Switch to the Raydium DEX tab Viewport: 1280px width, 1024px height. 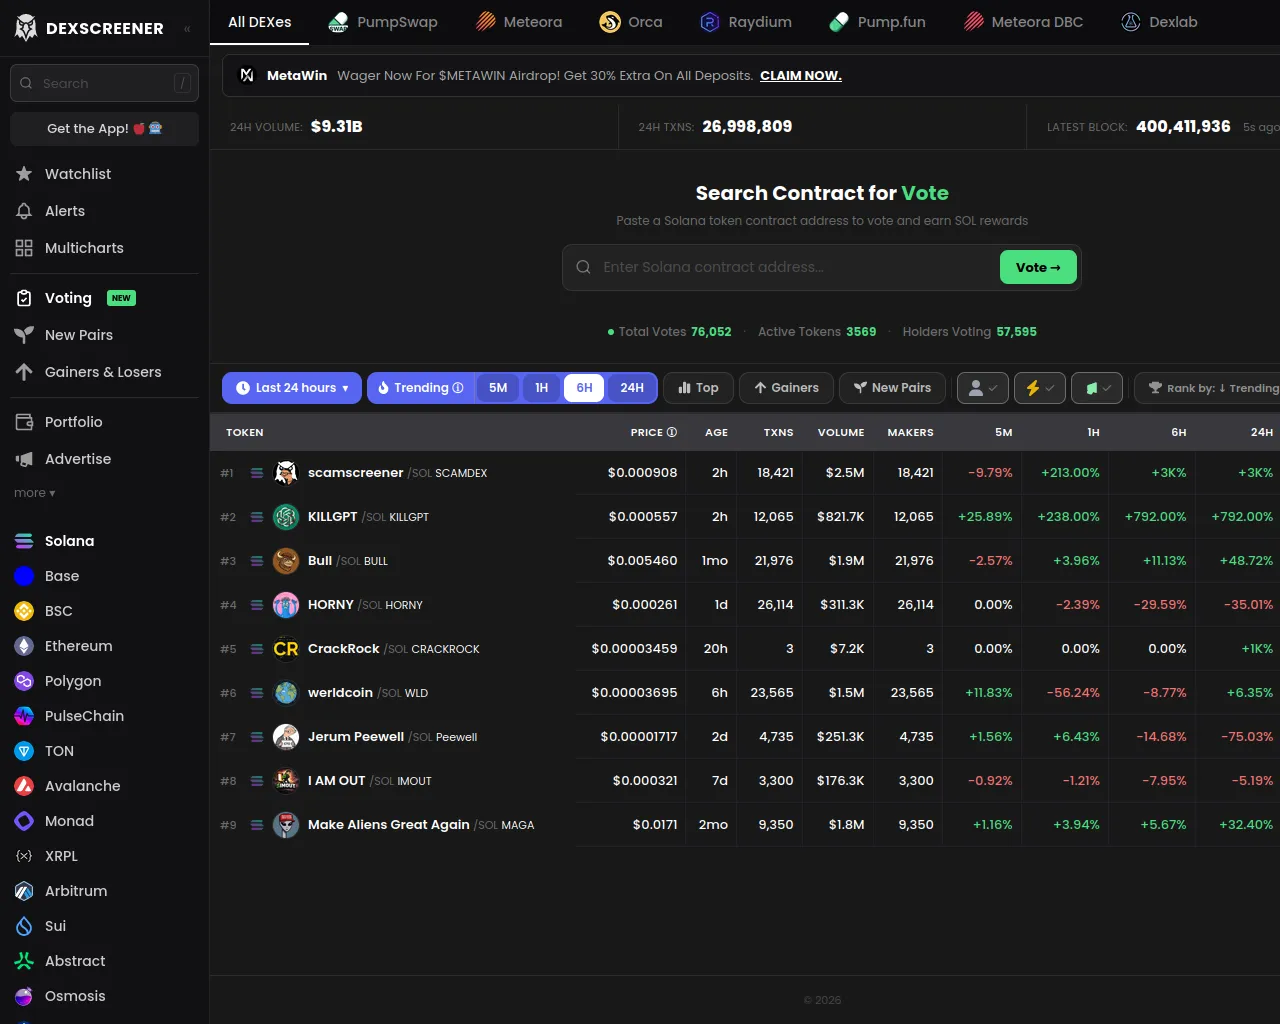745,22
